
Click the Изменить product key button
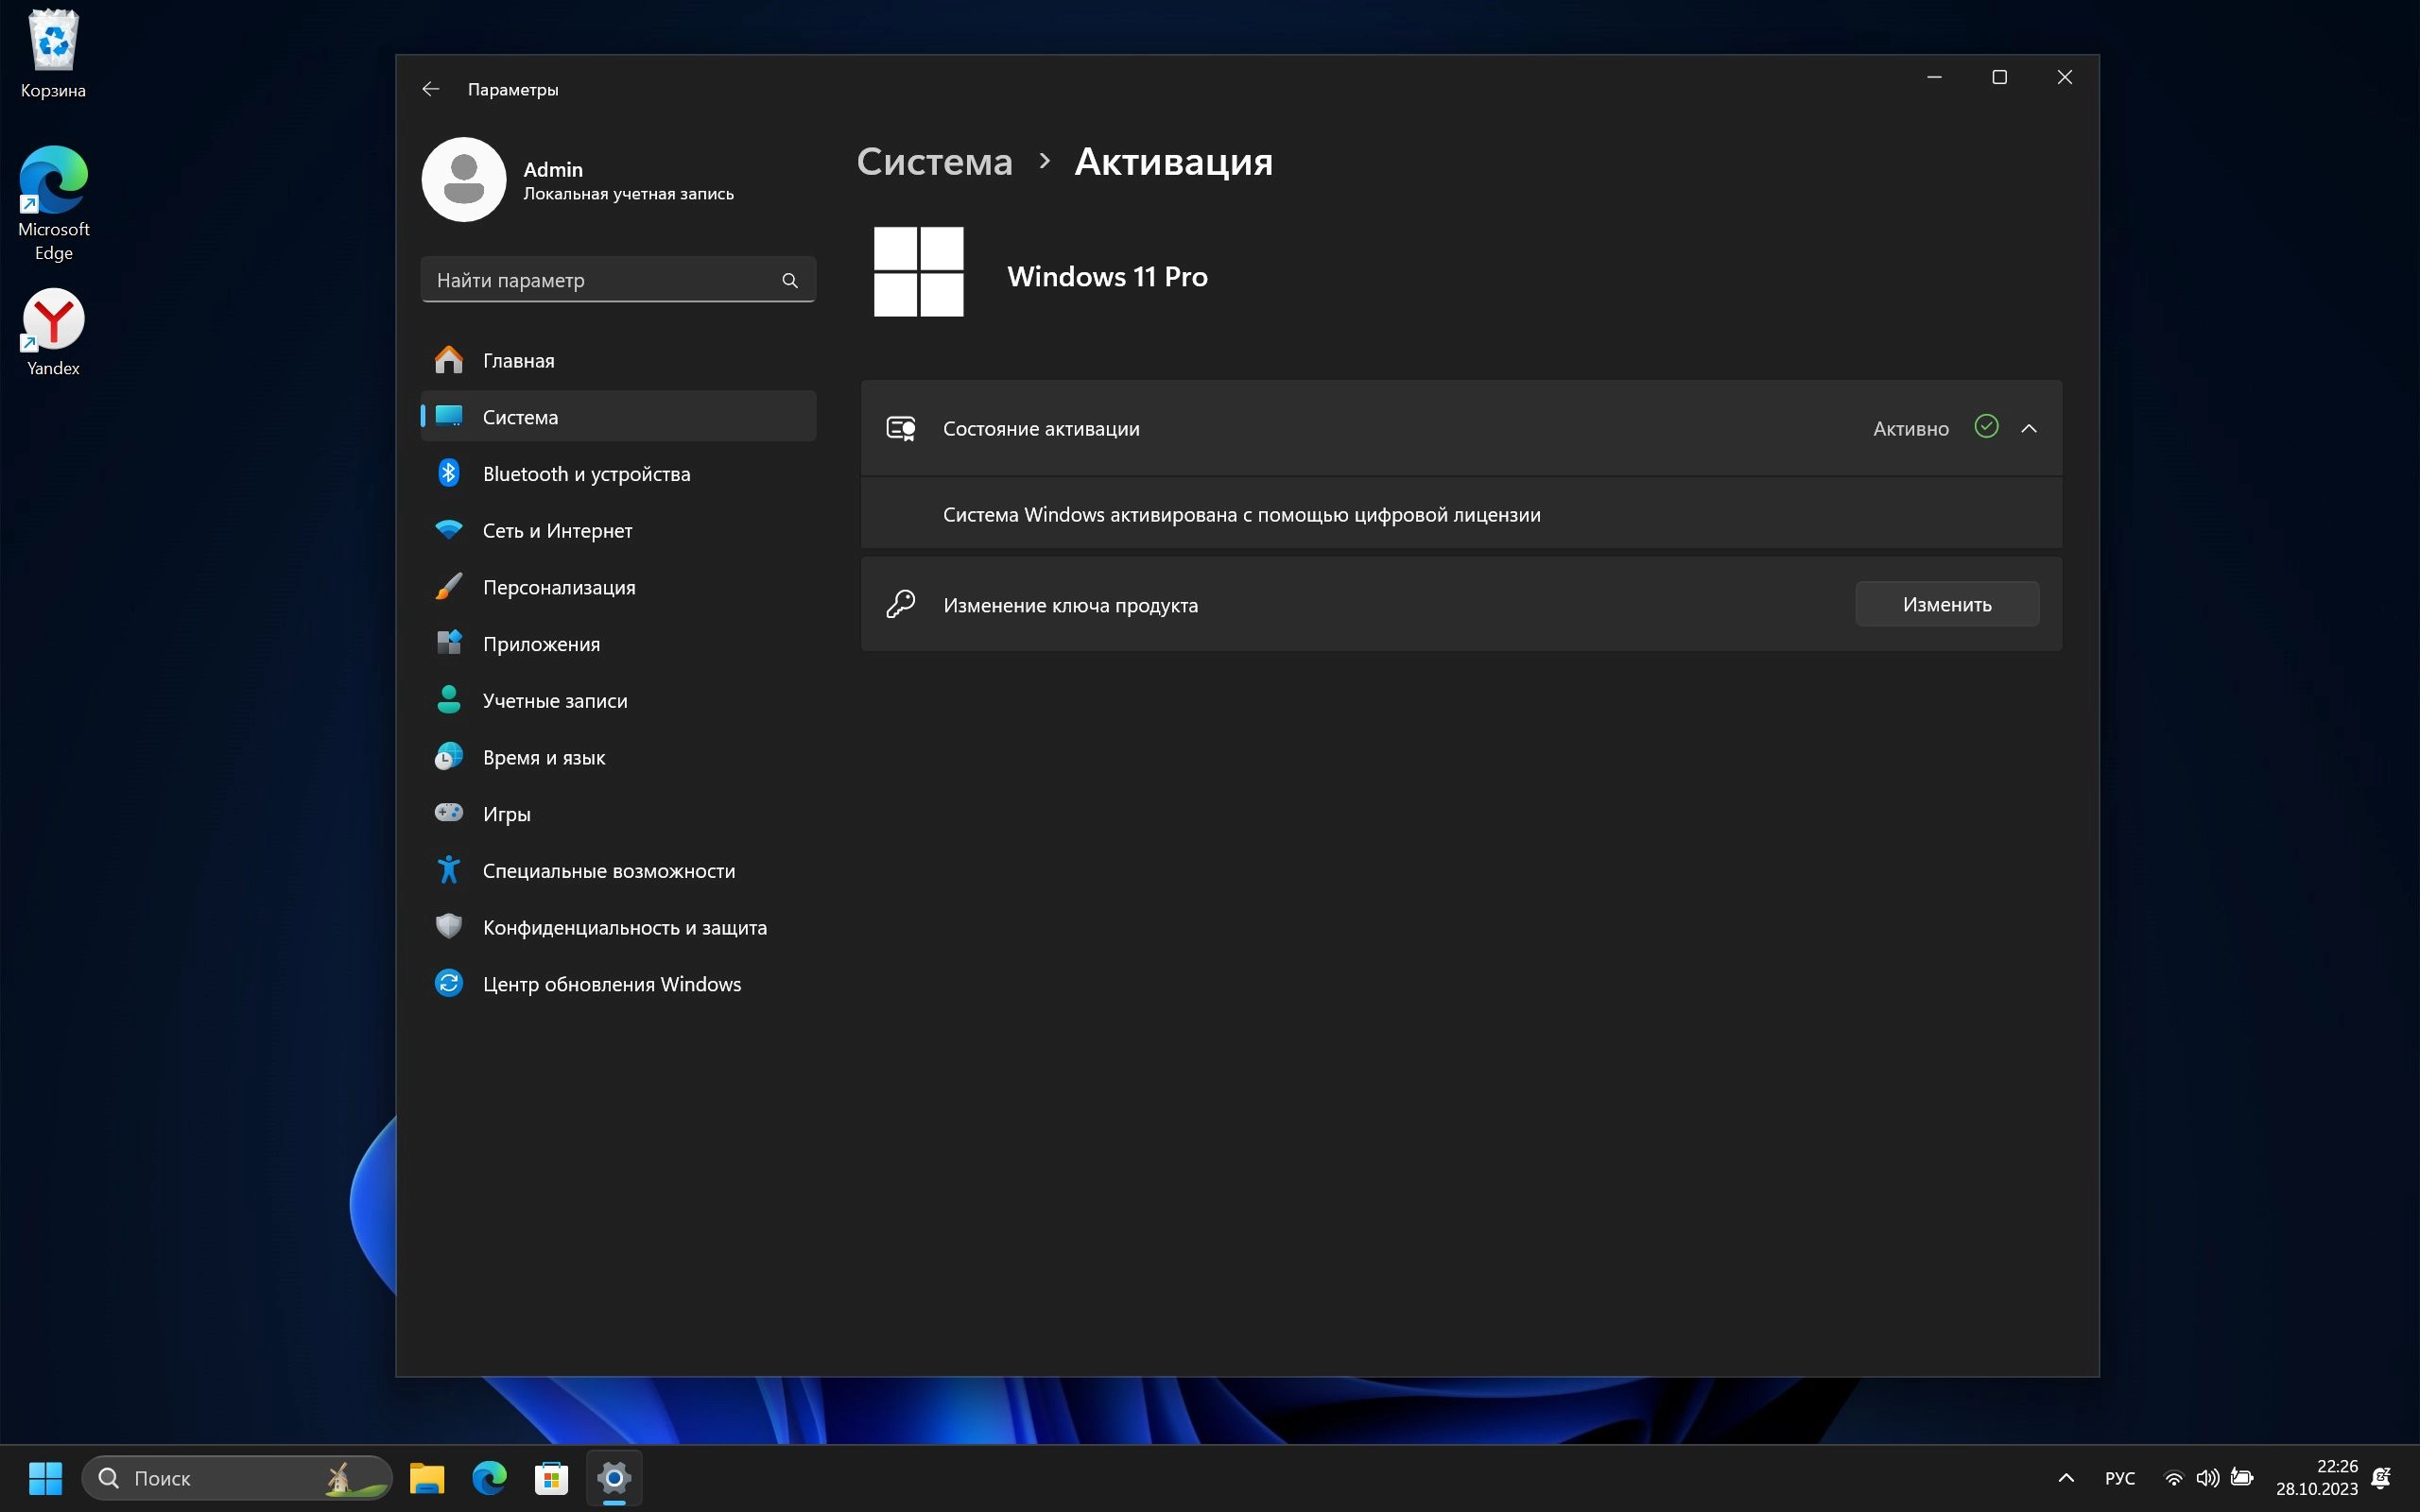point(1946,604)
